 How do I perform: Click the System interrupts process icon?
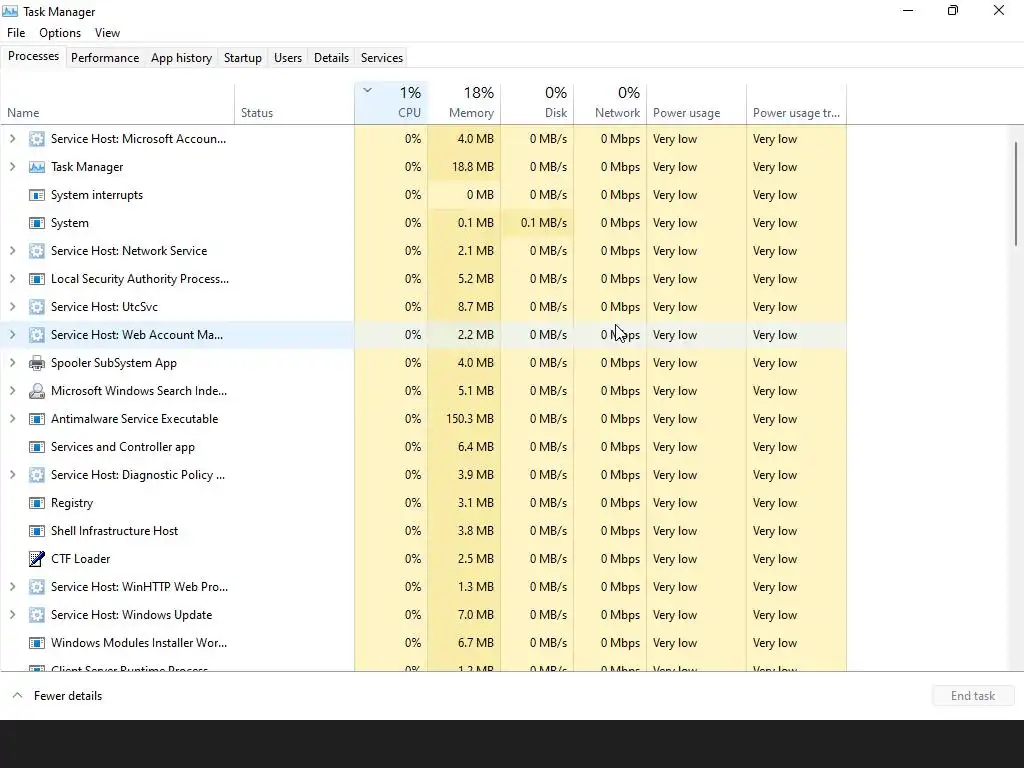[37, 195]
